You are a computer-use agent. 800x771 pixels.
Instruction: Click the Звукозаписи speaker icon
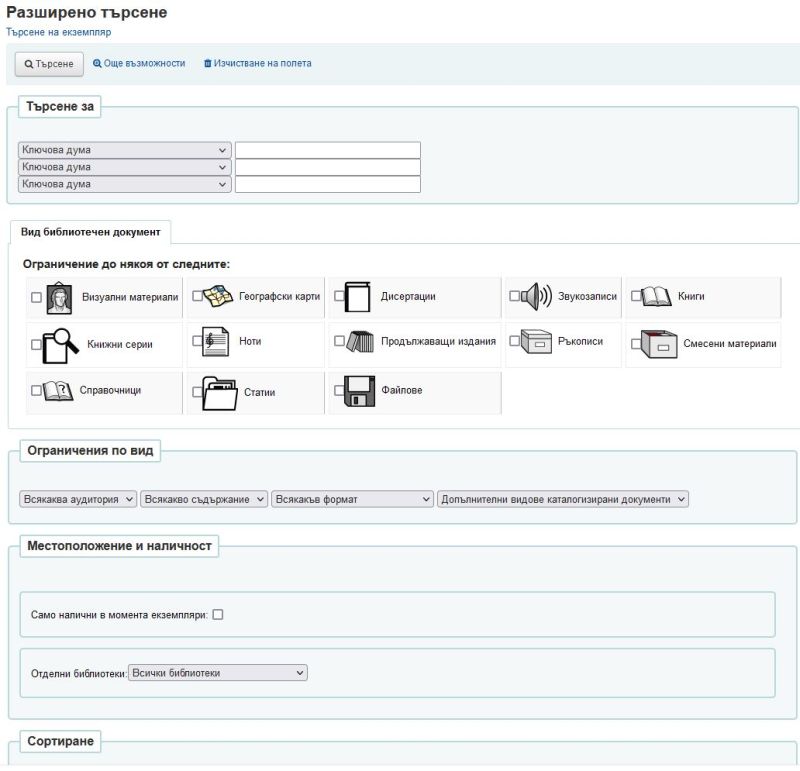click(x=536, y=296)
